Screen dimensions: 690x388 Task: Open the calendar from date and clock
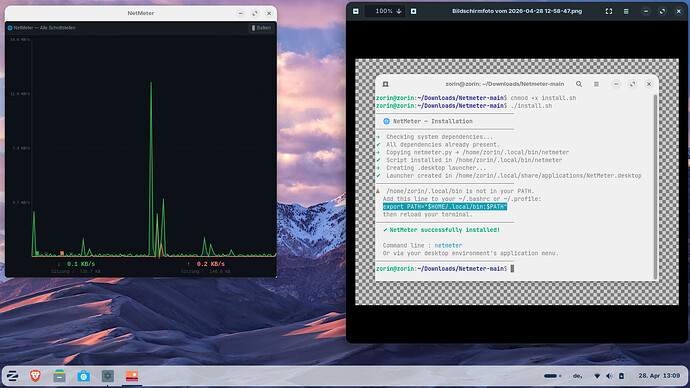click(x=659, y=376)
